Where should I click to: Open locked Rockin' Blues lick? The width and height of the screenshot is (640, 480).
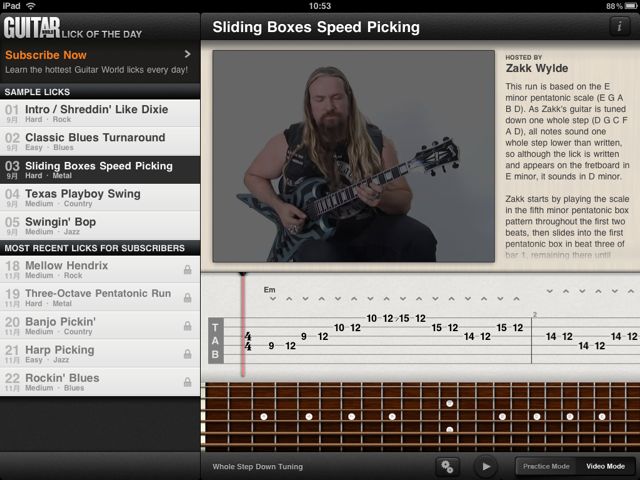[100, 382]
